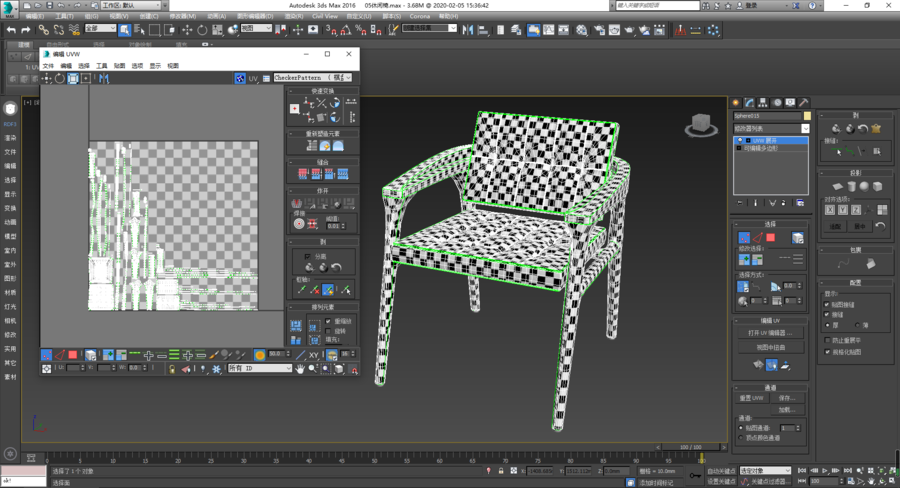Collapse the 快速变换 rollout
This screenshot has width=900, height=488.
(x=323, y=91)
